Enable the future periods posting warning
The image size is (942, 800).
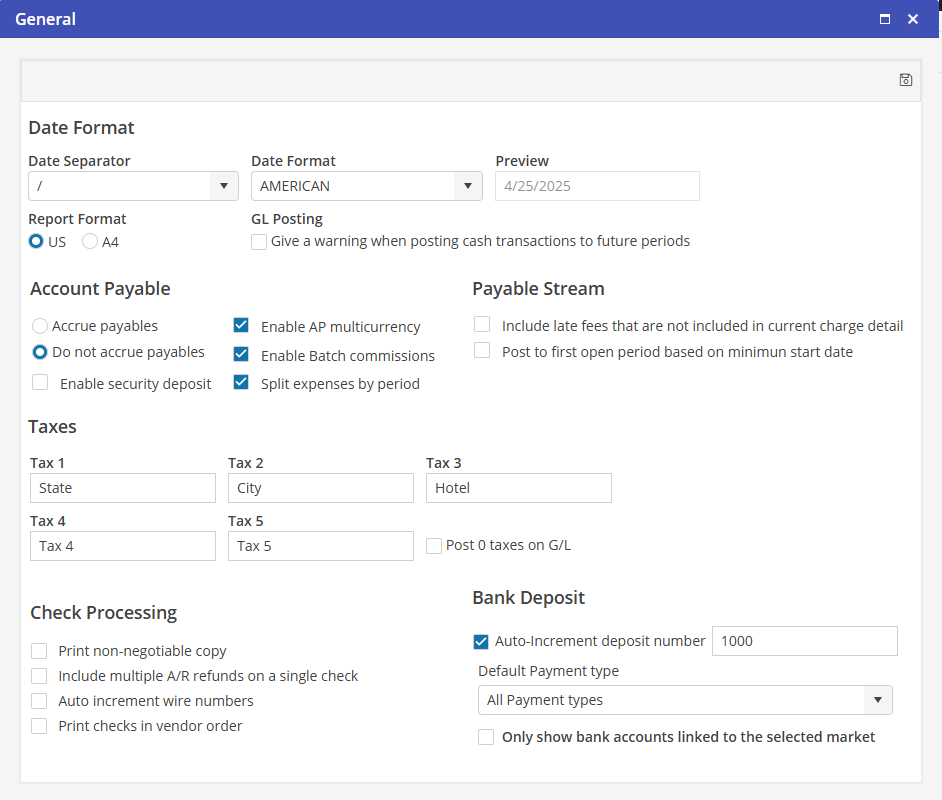click(x=259, y=241)
